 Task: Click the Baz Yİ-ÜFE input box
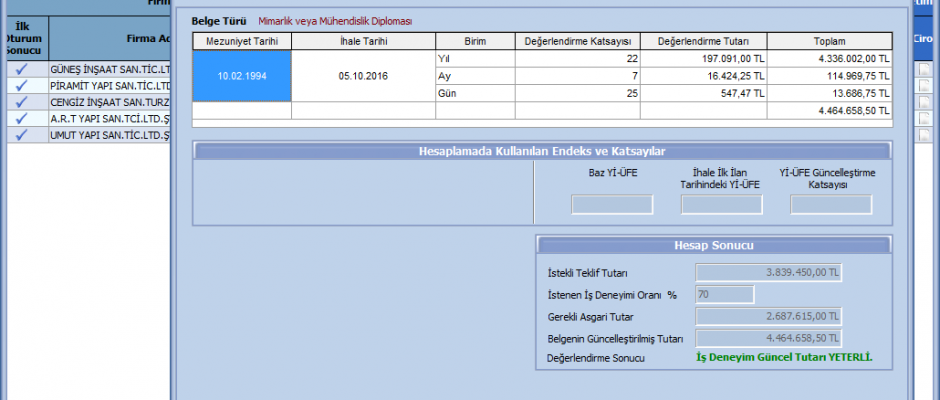(x=612, y=205)
